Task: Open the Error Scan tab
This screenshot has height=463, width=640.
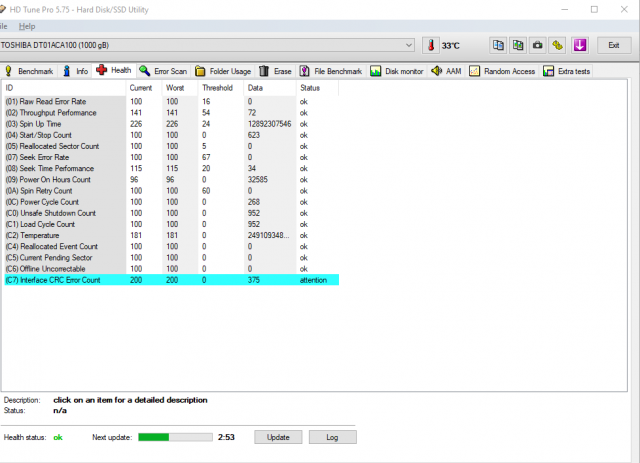Action: tap(163, 71)
